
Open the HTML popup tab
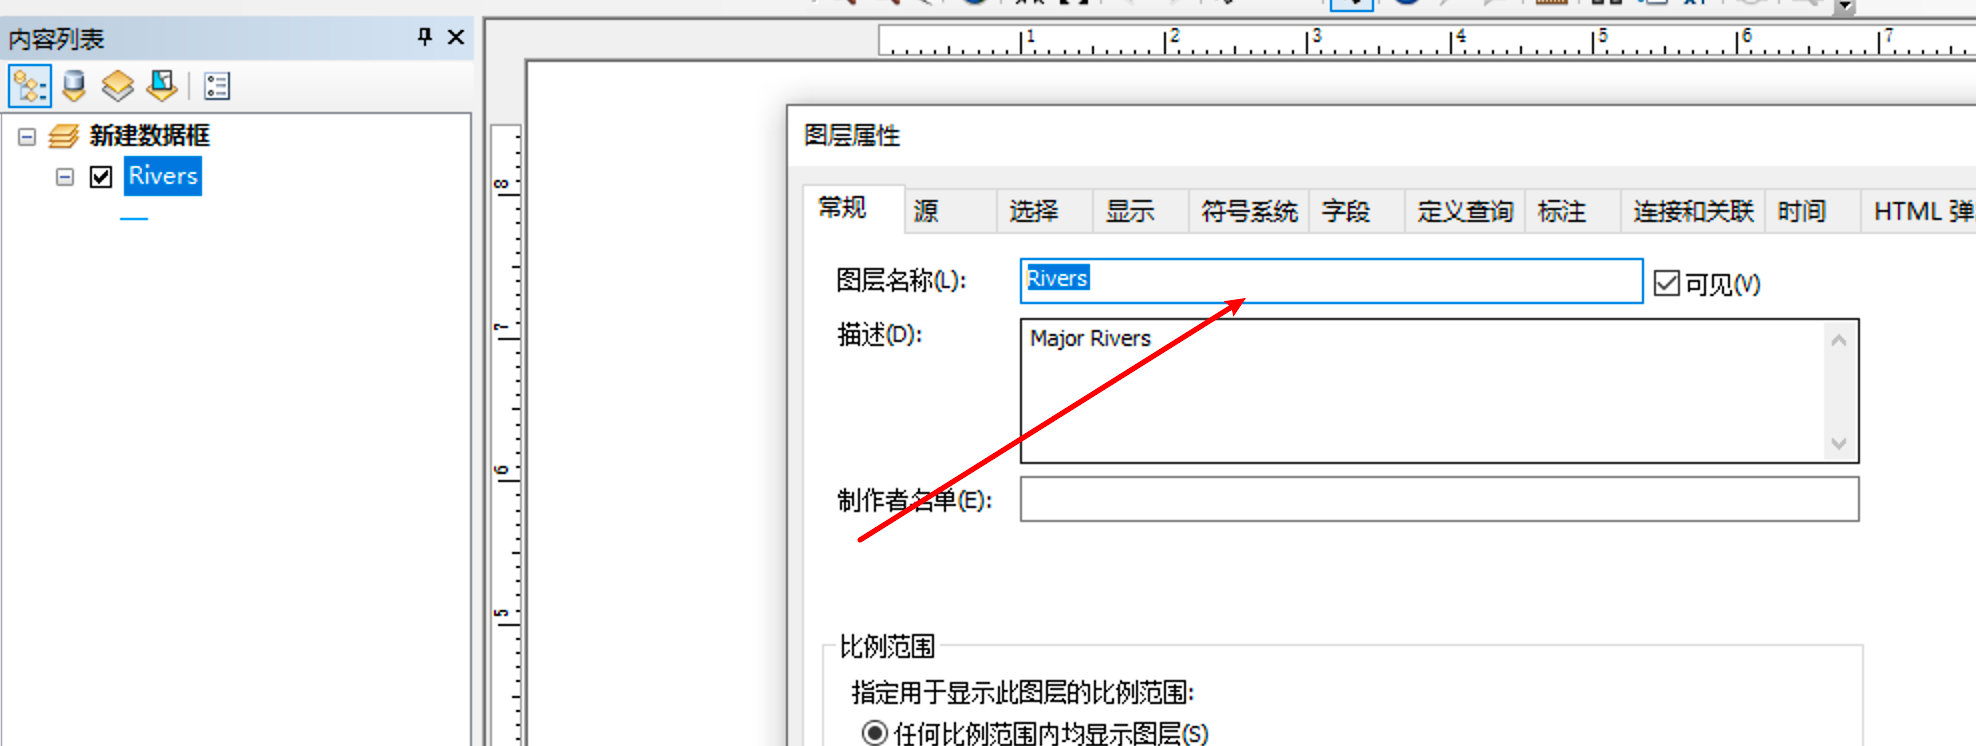point(1919,211)
